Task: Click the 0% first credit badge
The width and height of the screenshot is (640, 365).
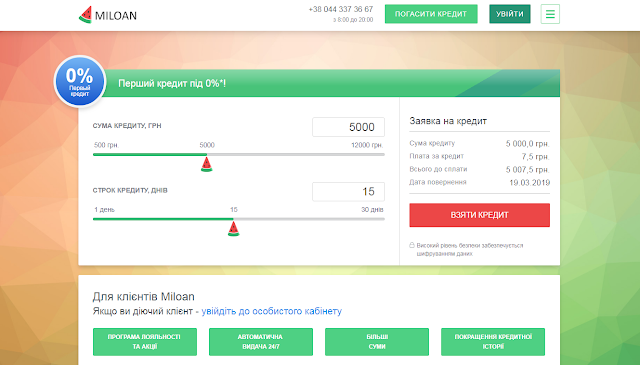Action: tap(80, 81)
